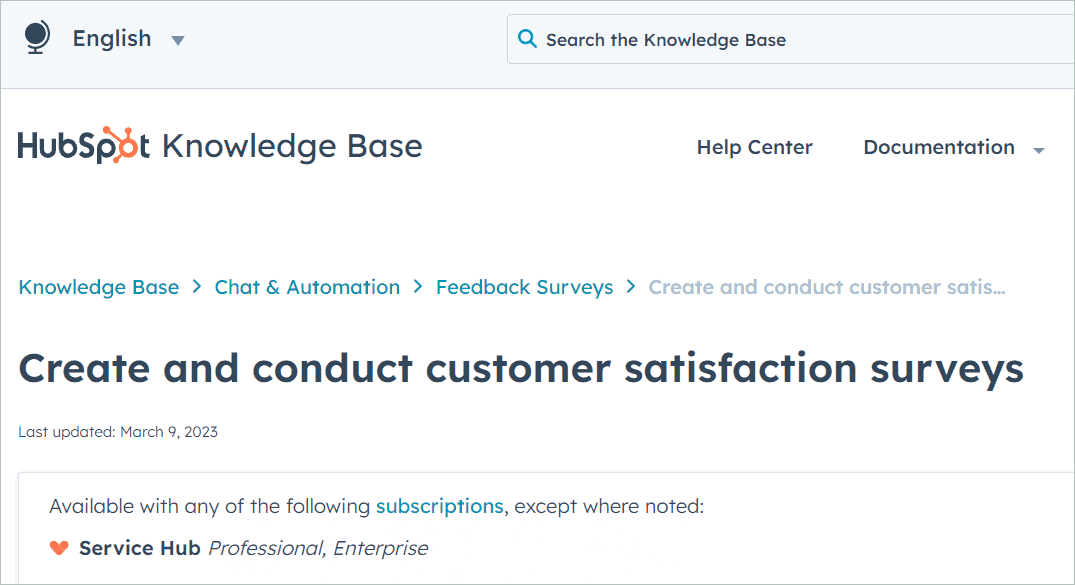The image size is (1075, 585).
Task: Click the arrow next to English
Action: pos(177,40)
